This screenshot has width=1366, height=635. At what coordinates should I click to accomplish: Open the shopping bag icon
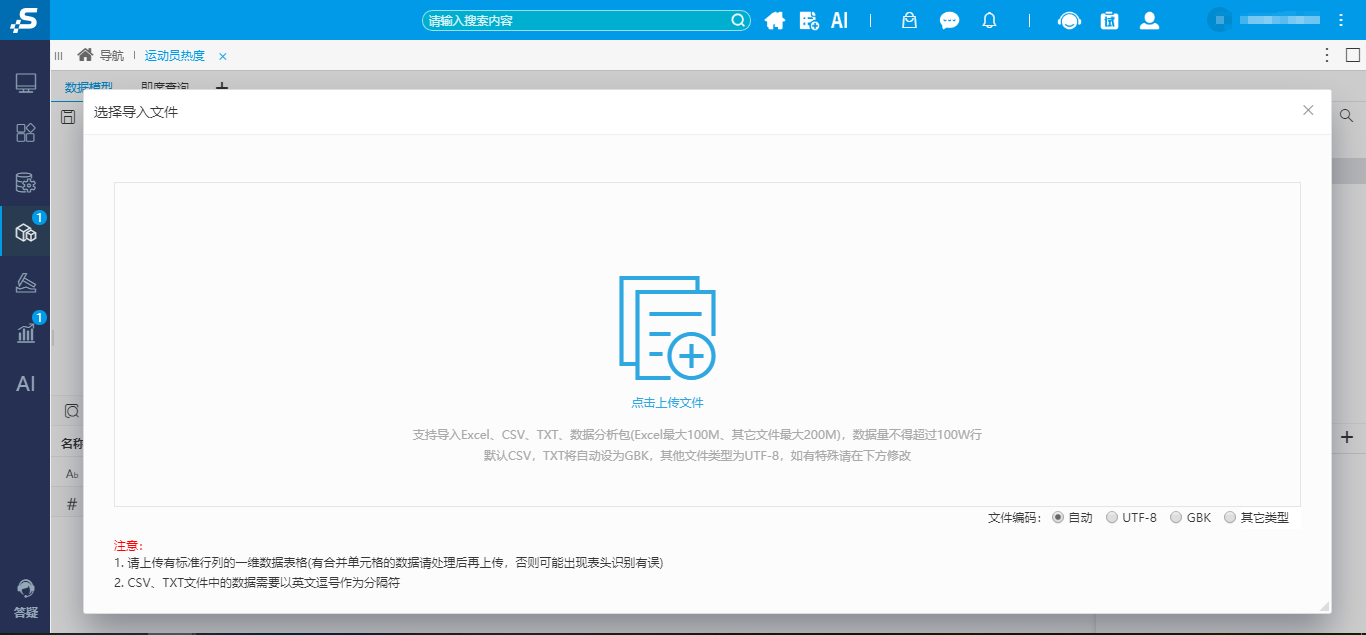909,20
